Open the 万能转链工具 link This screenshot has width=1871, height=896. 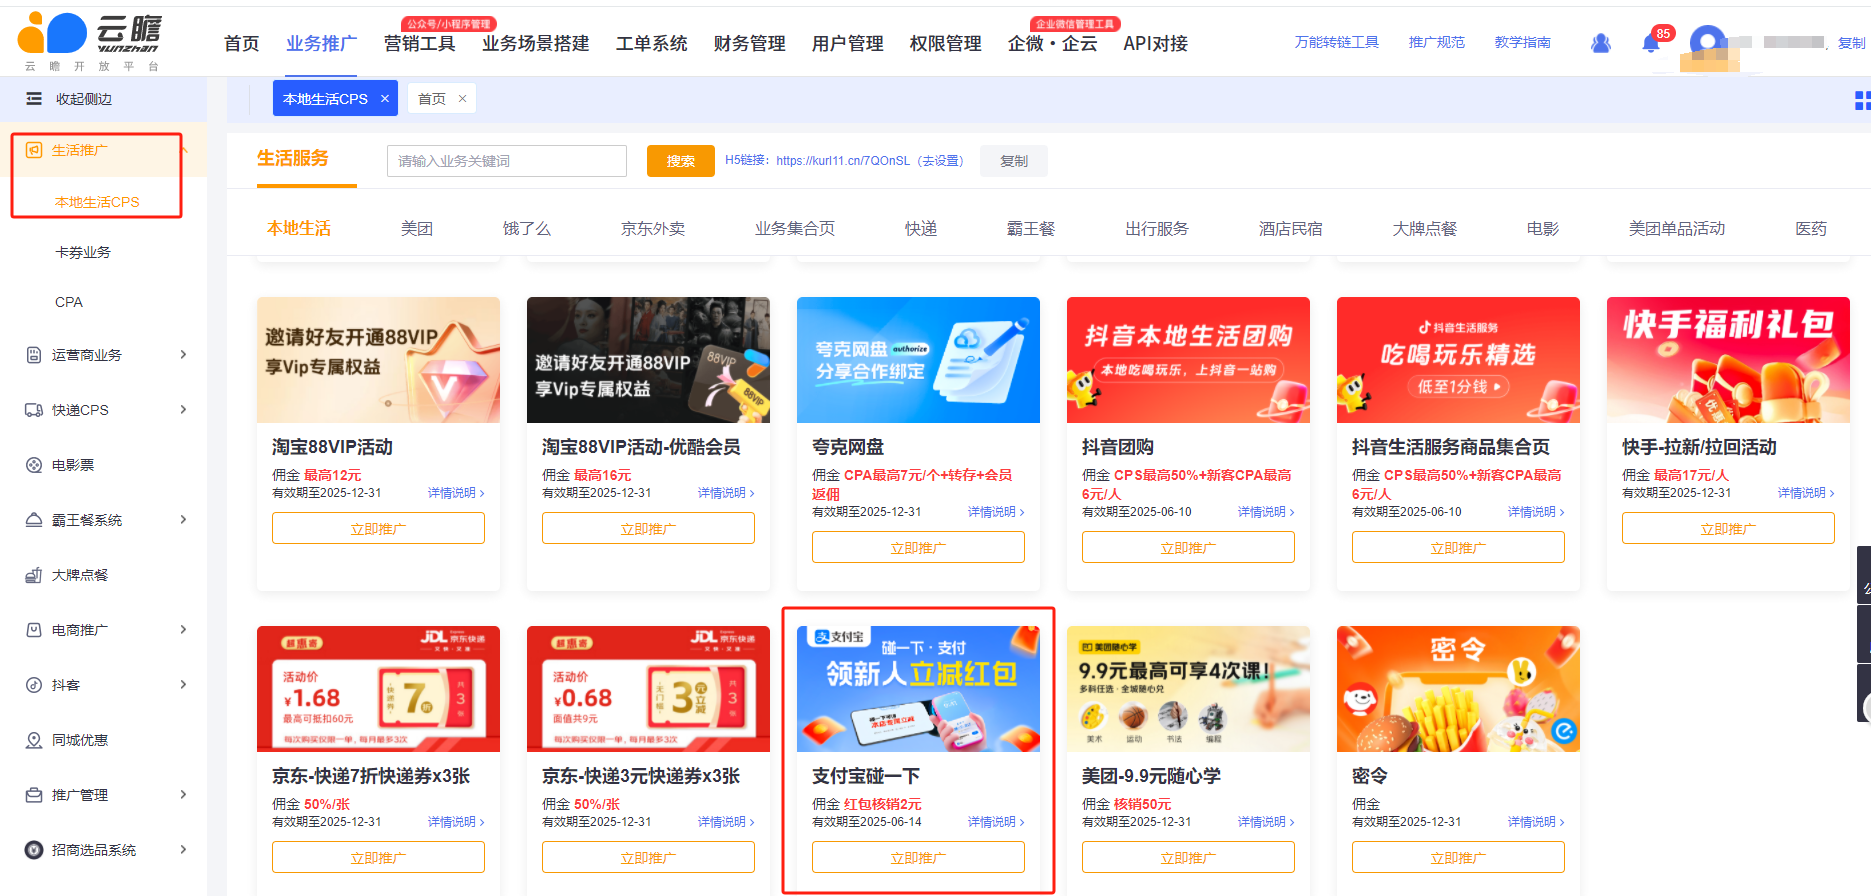[x=1336, y=42]
